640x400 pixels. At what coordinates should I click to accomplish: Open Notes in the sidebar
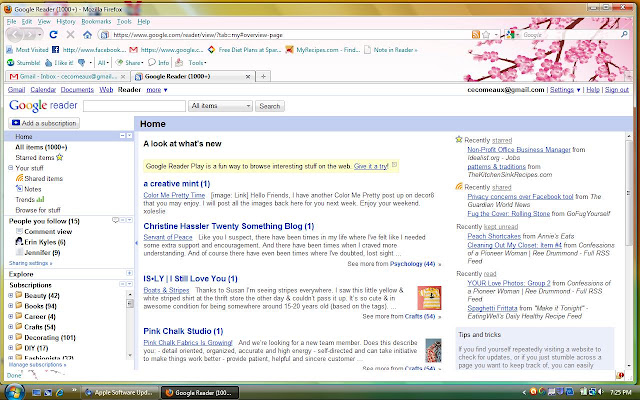click(29, 189)
